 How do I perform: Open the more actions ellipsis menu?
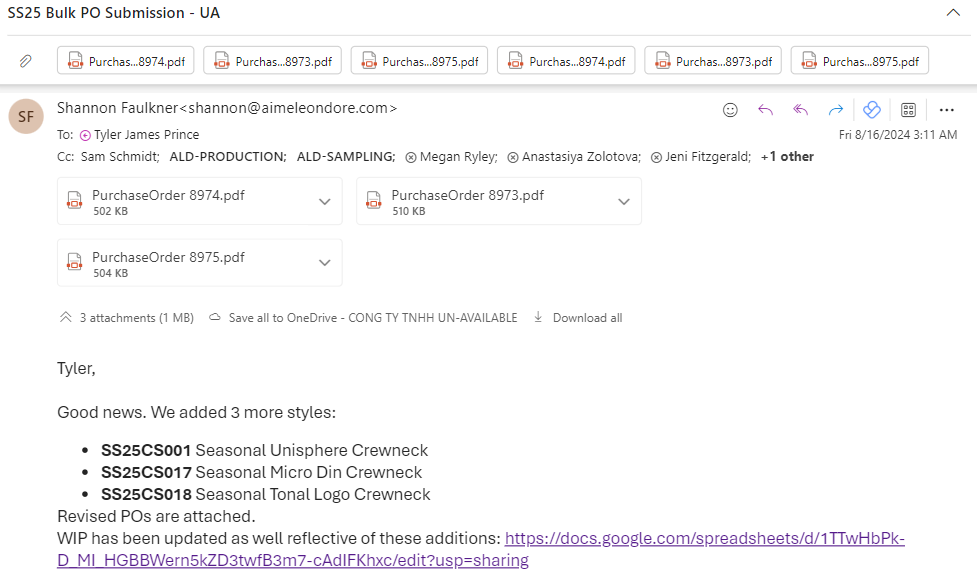coord(946,110)
